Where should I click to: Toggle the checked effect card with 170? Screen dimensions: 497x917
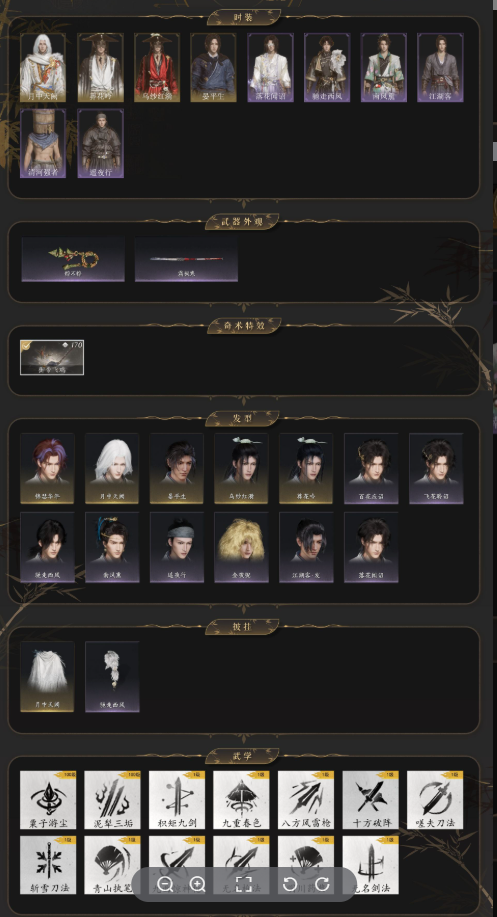pos(52,357)
